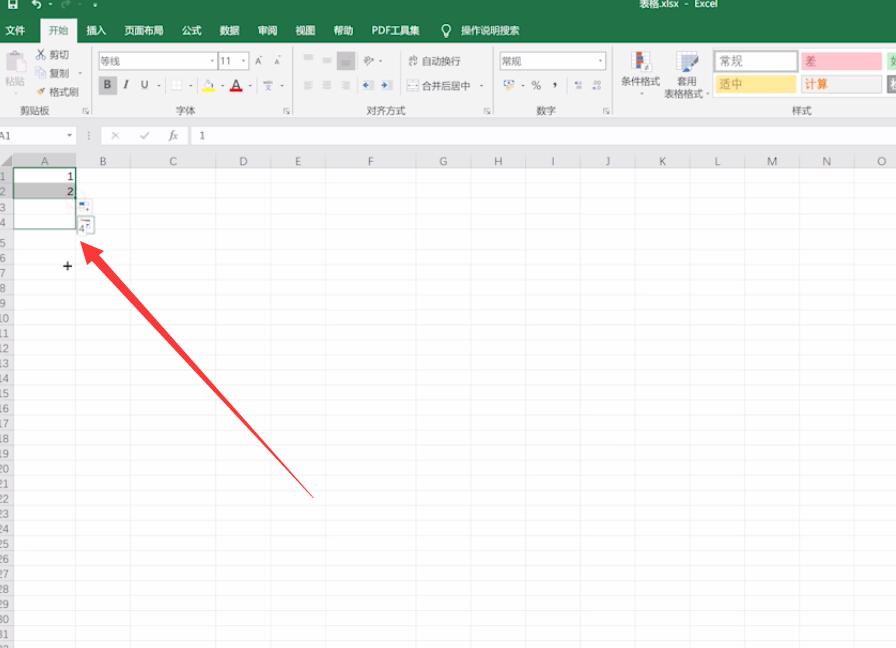Screen dimensions: 896x648
Task: Open the 等线 font name dropdown
Action: point(212,61)
